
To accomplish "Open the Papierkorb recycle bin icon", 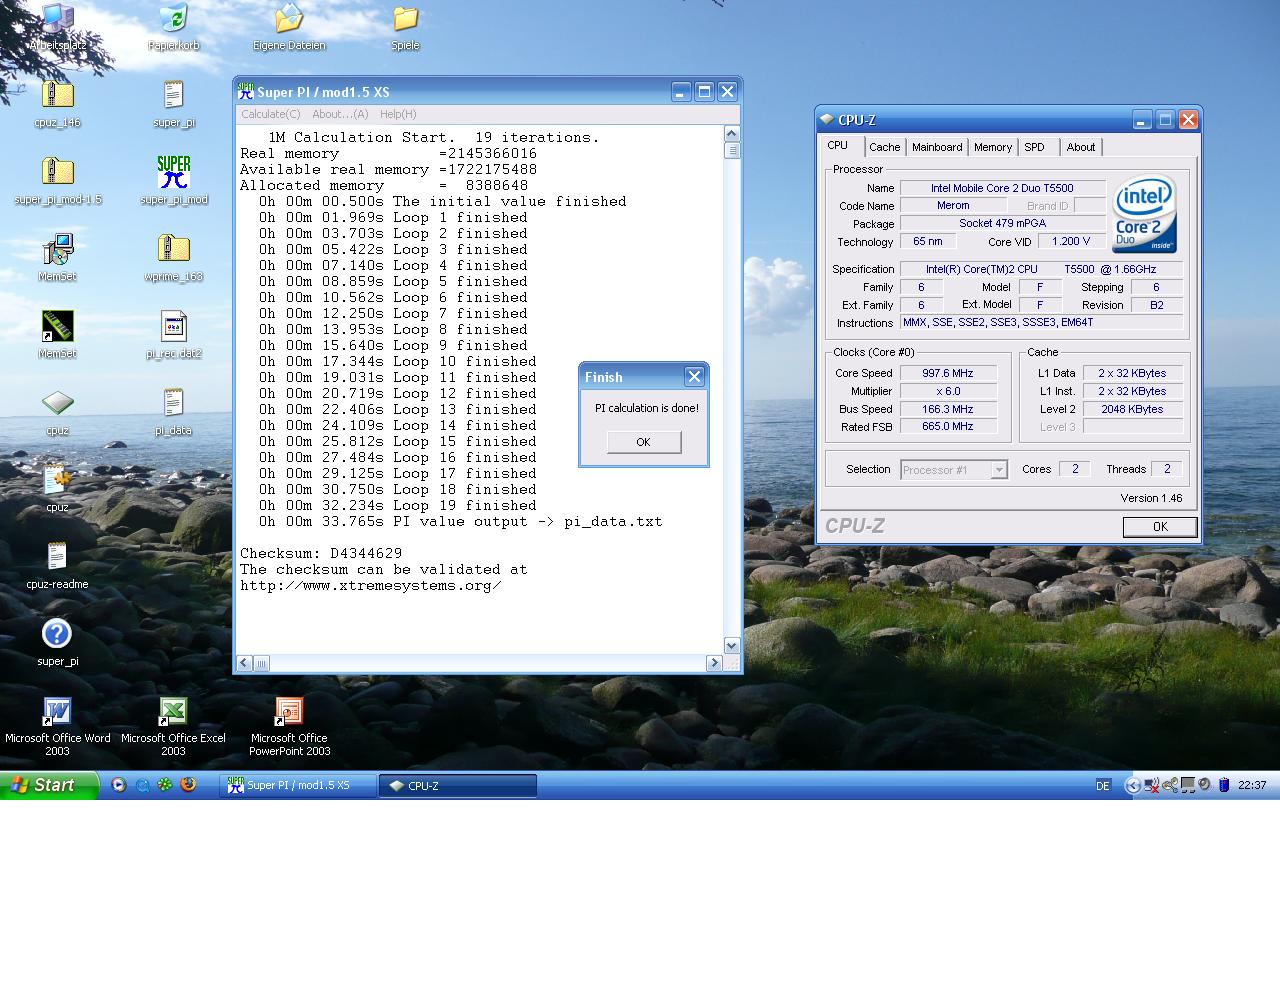I will pos(173,20).
